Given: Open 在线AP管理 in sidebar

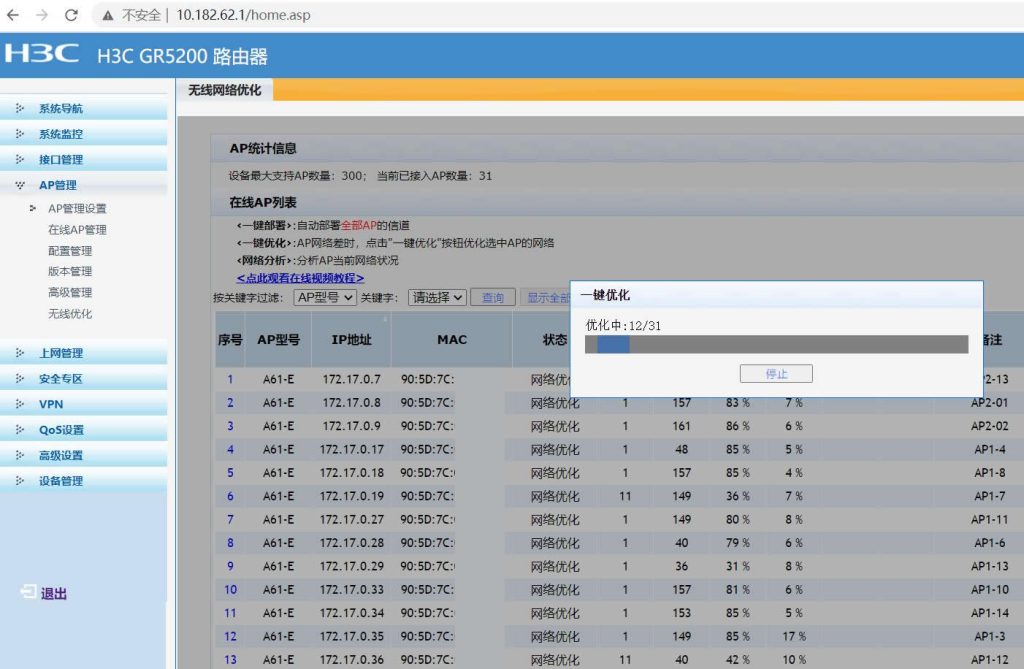Looking at the screenshot, I should click(x=77, y=229).
